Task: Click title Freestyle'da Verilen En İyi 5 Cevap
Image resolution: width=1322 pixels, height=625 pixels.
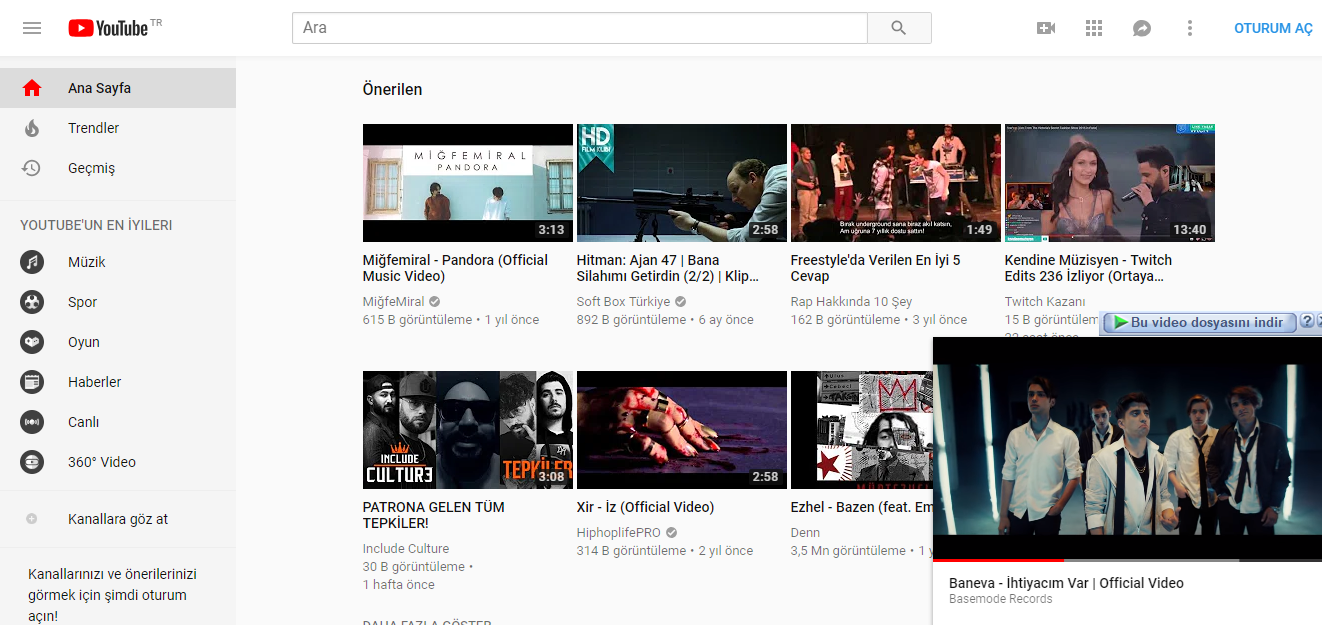Action: click(876, 268)
